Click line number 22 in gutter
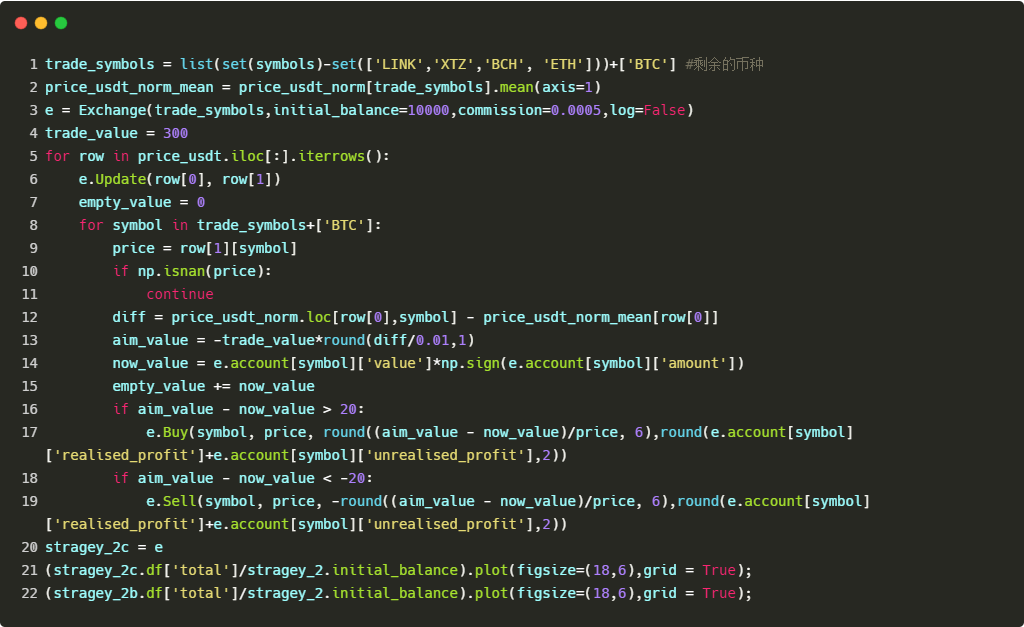This screenshot has width=1024, height=627. click(x=29, y=593)
